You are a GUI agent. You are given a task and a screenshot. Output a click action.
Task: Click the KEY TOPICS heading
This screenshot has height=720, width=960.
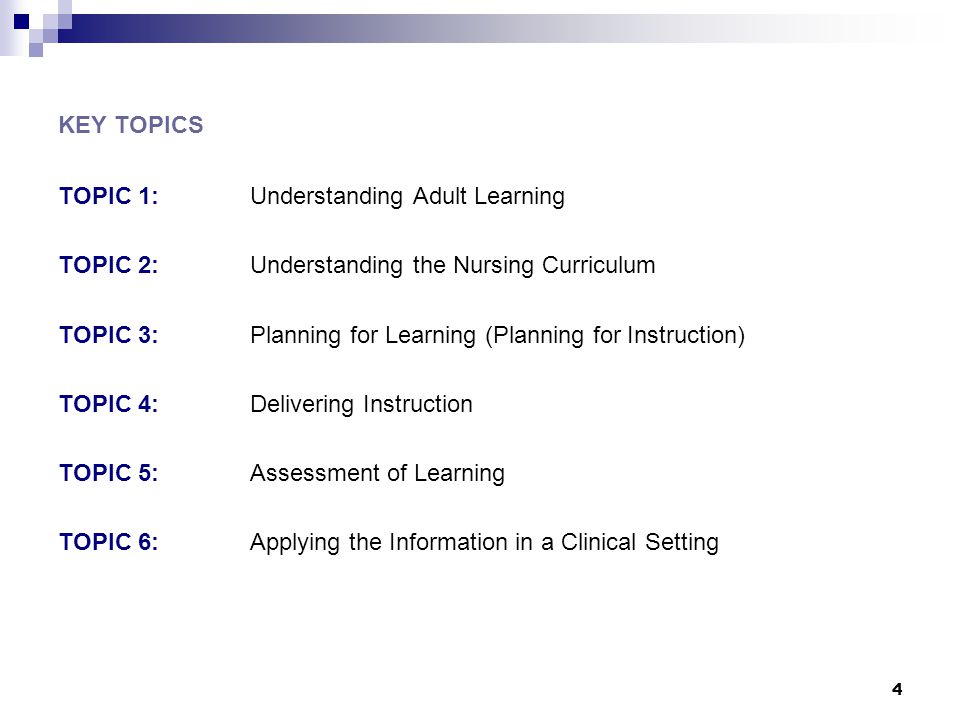(x=131, y=126)
